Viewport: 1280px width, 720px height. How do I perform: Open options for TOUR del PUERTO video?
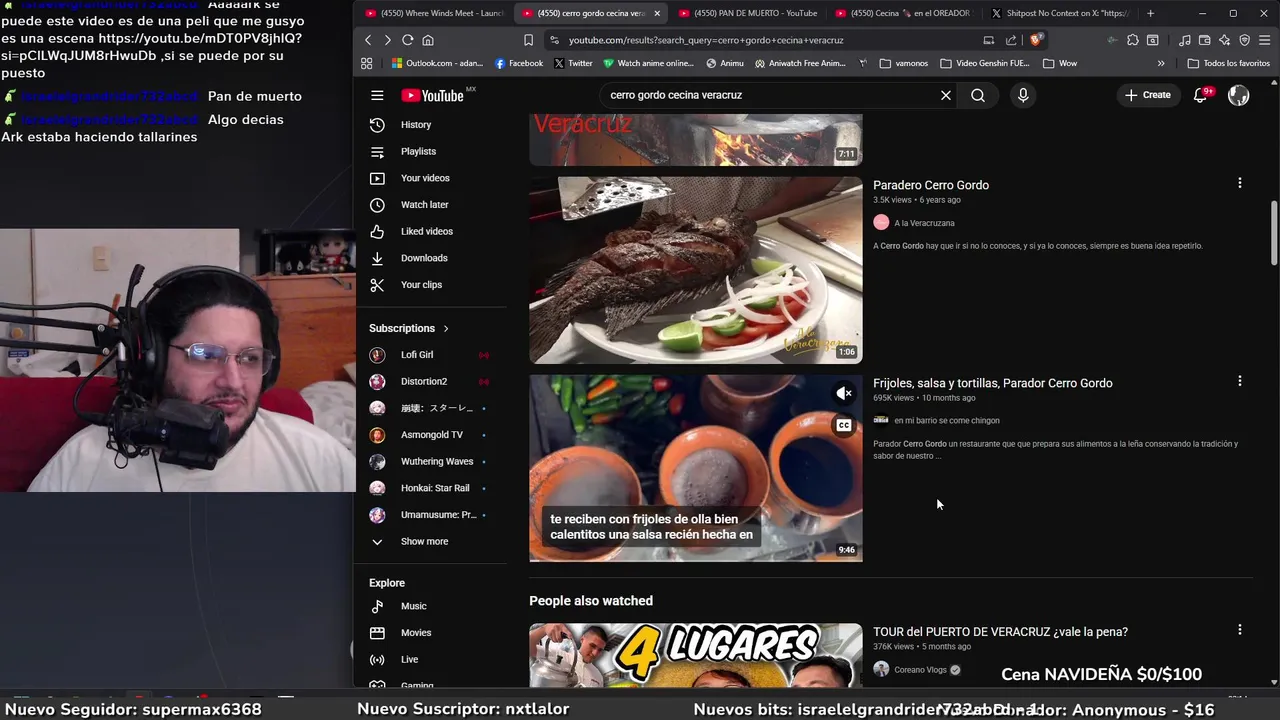point(1239,630)
